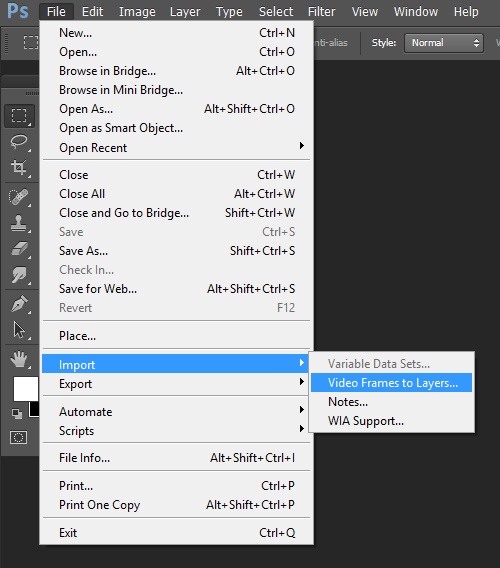Image resolution: width=500 pixels, height=568 pixels.
Task: Choose Open... with Ctrl+O shortcut
Action: point(176,51)
